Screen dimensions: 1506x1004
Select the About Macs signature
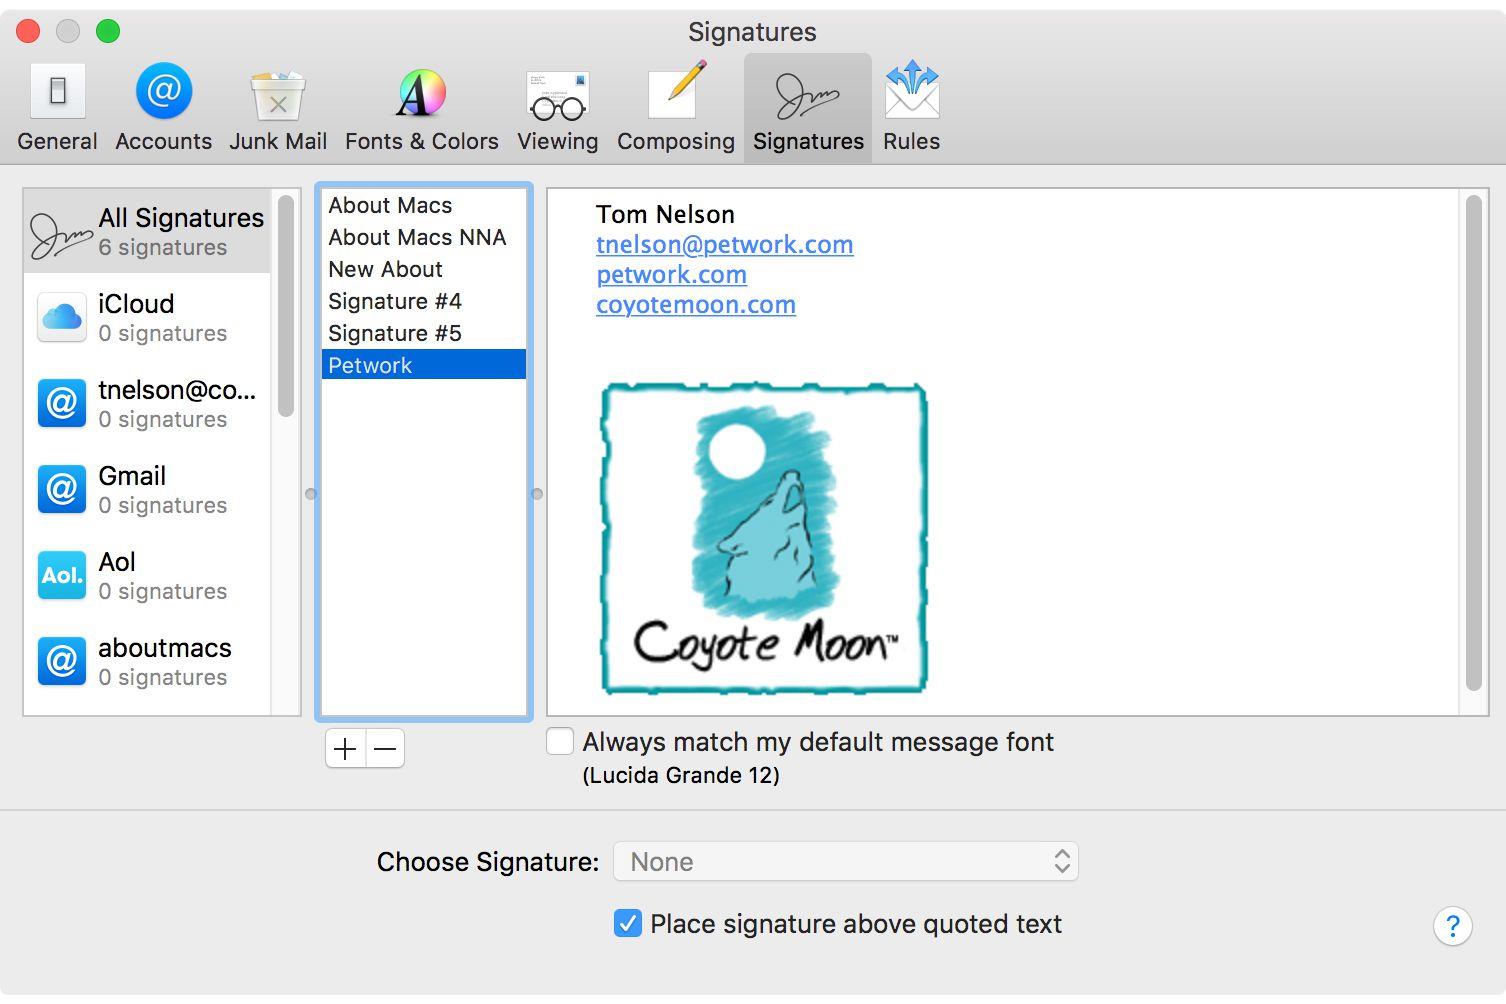click(x=424, y=205)
